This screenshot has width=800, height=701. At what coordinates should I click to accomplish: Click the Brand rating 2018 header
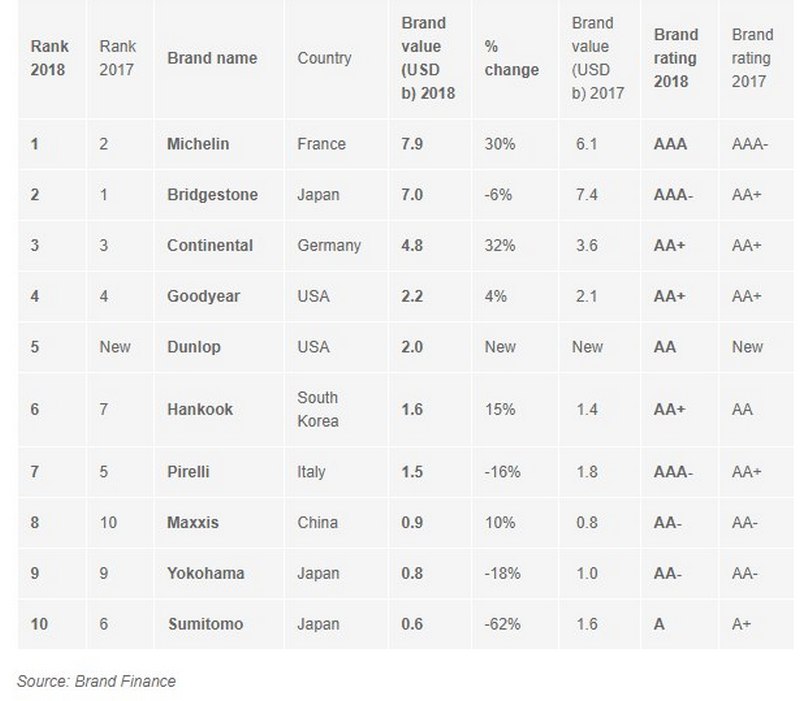[675, 58]
